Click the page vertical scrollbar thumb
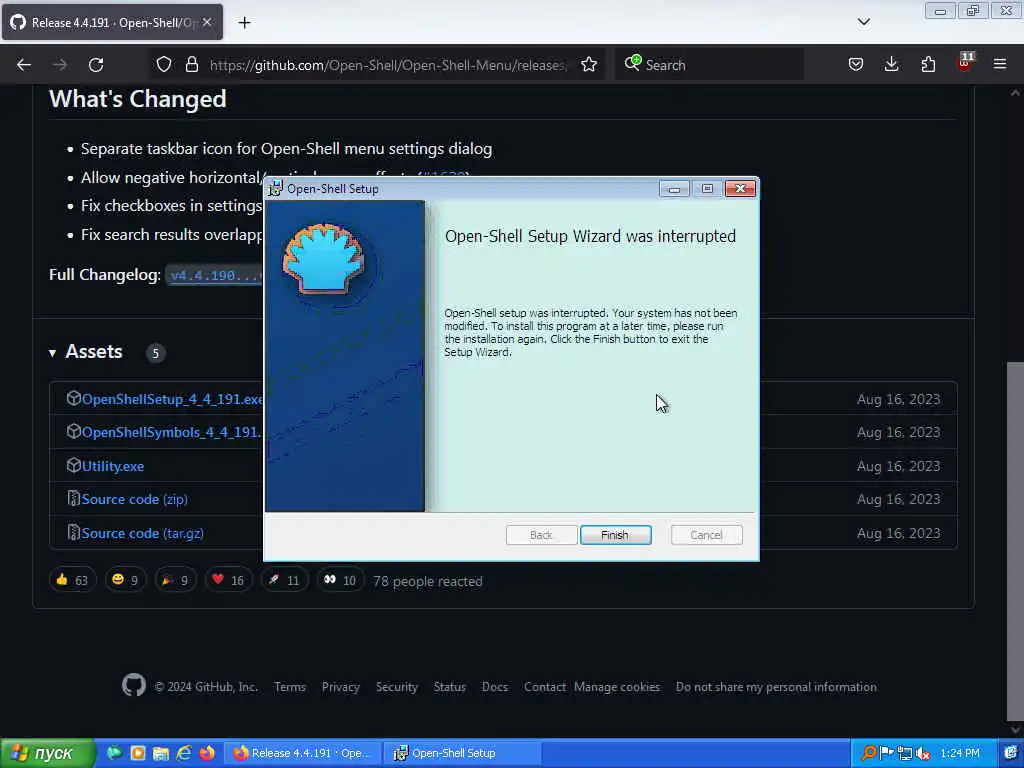The width and height of the screenshot is (1024, 768). 1015,540
